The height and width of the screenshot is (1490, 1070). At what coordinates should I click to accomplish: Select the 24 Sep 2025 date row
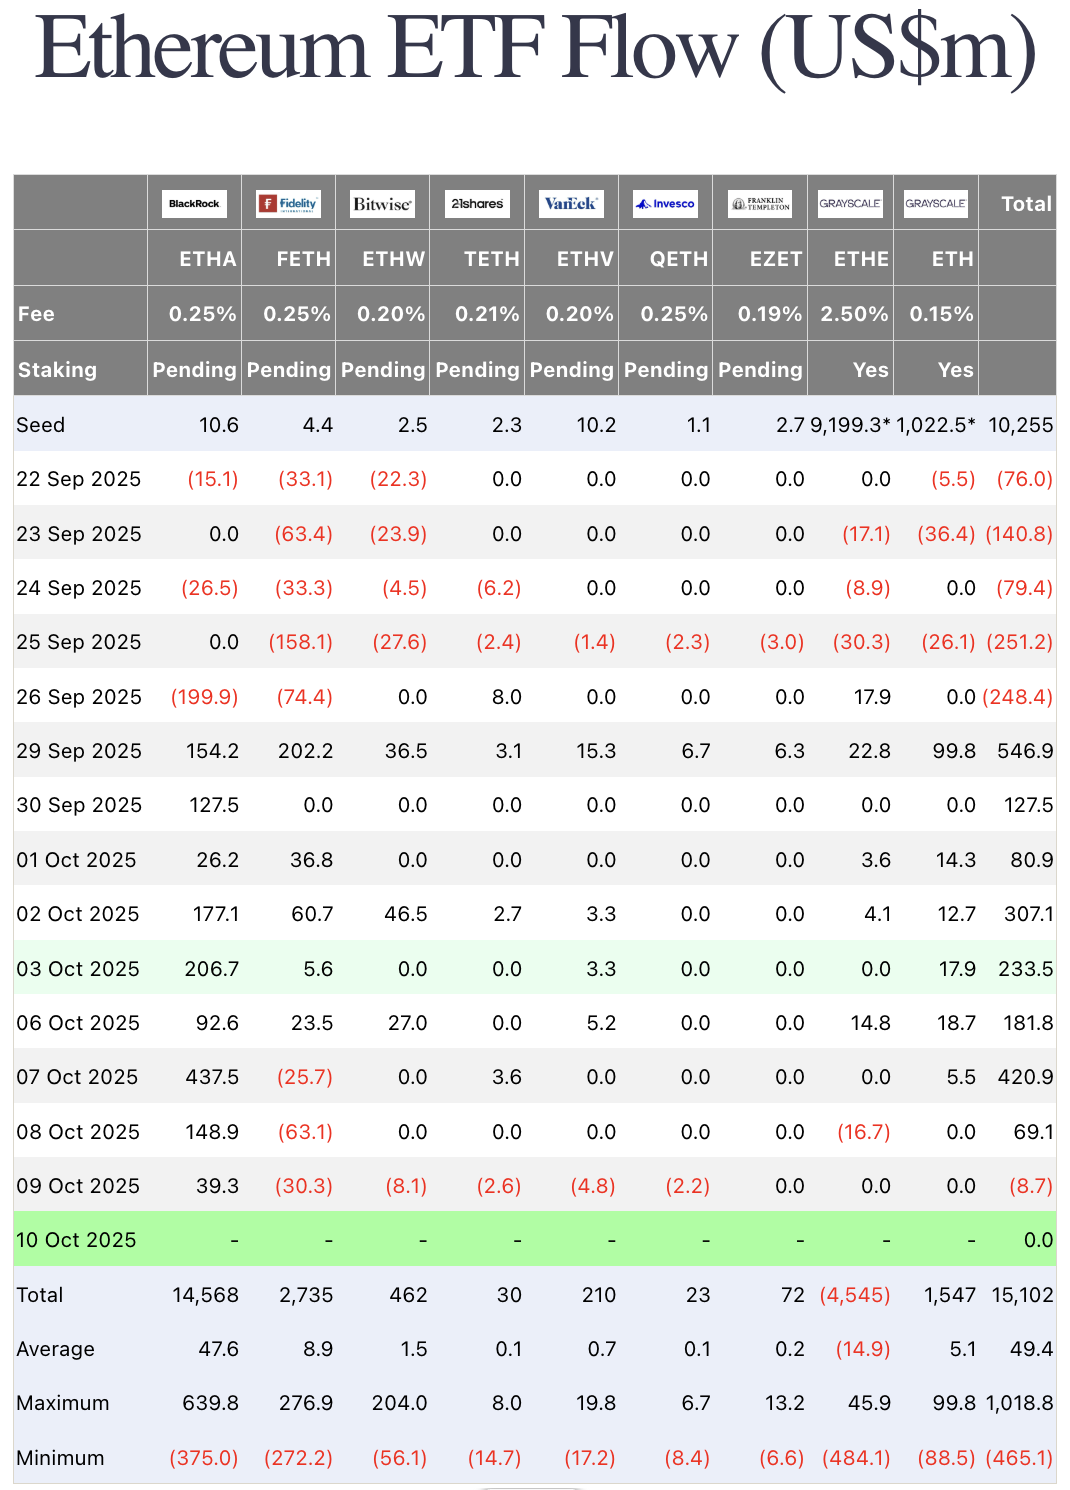(x=535, y=588)
